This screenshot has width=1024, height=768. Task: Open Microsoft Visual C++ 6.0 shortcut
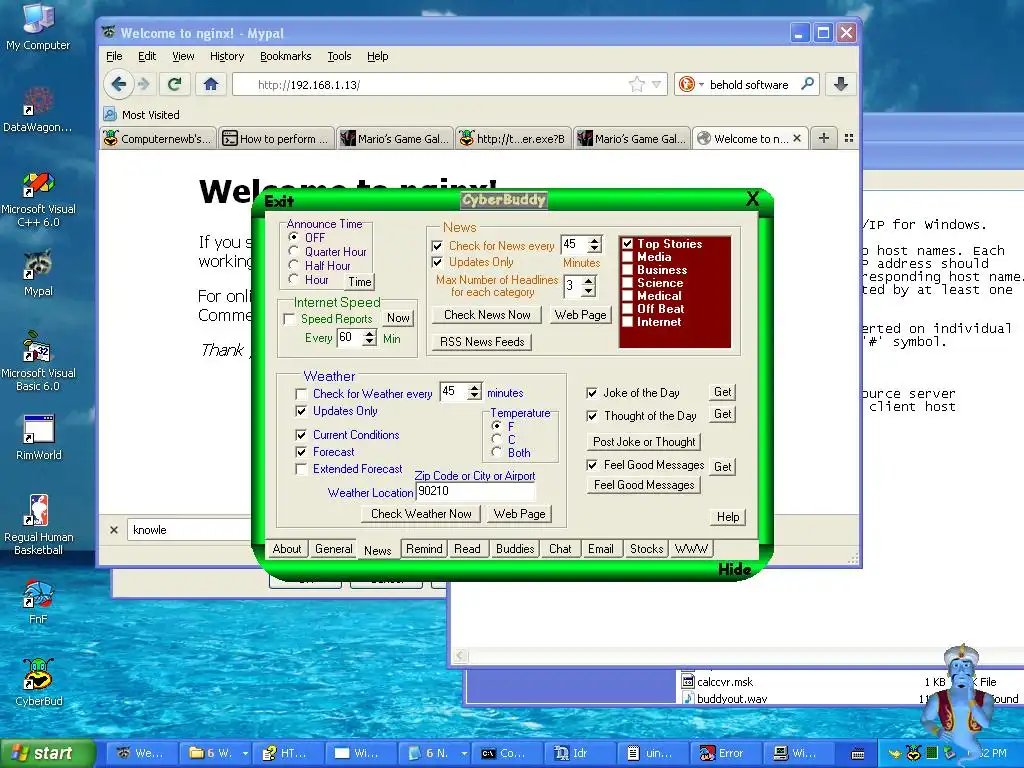click(x=38, y=199)
